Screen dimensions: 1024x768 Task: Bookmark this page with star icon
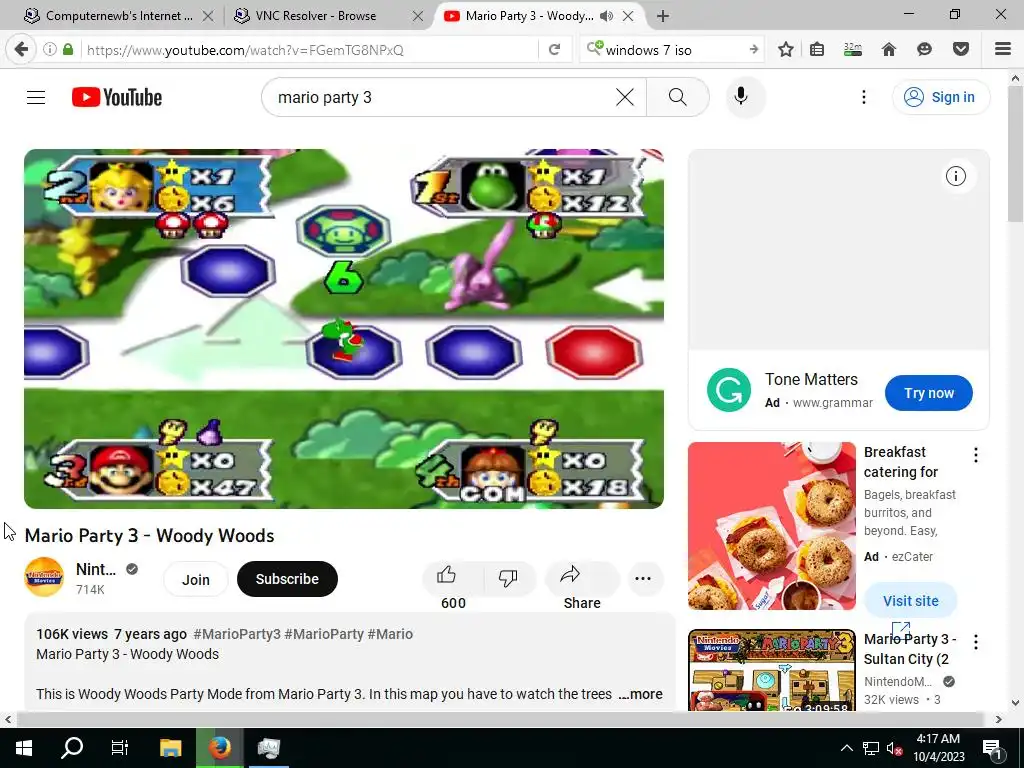coord(786,50)
